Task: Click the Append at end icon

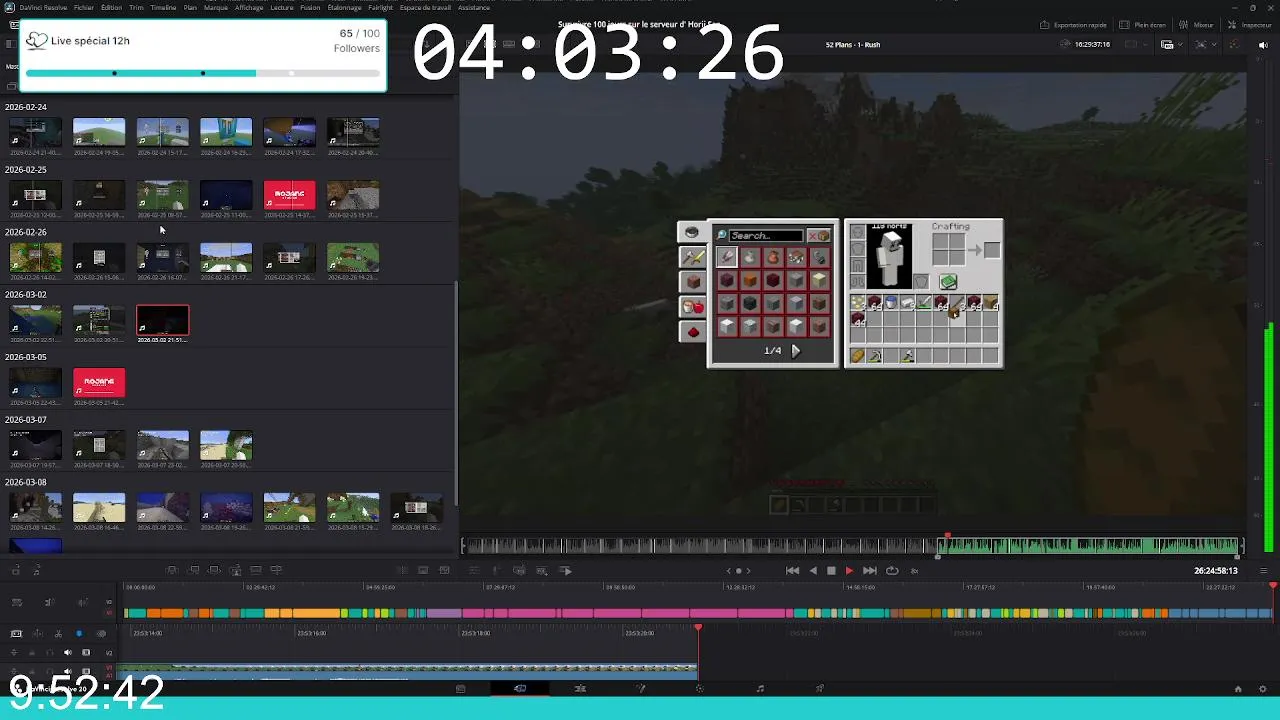Action: pyautogui.click(x=193, y=571)
